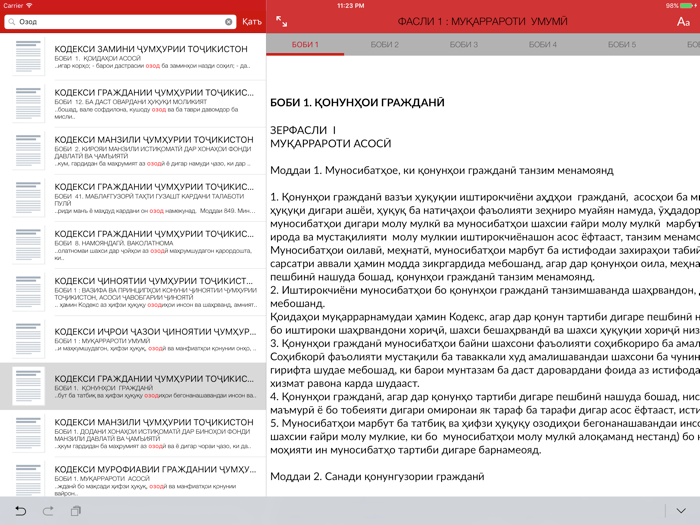This screenshot has height=525, width=700.
Task: Open КОДЕКСИ МАНЗИЛИ result with БОБИ 2
Action: [x=133, y=150]
